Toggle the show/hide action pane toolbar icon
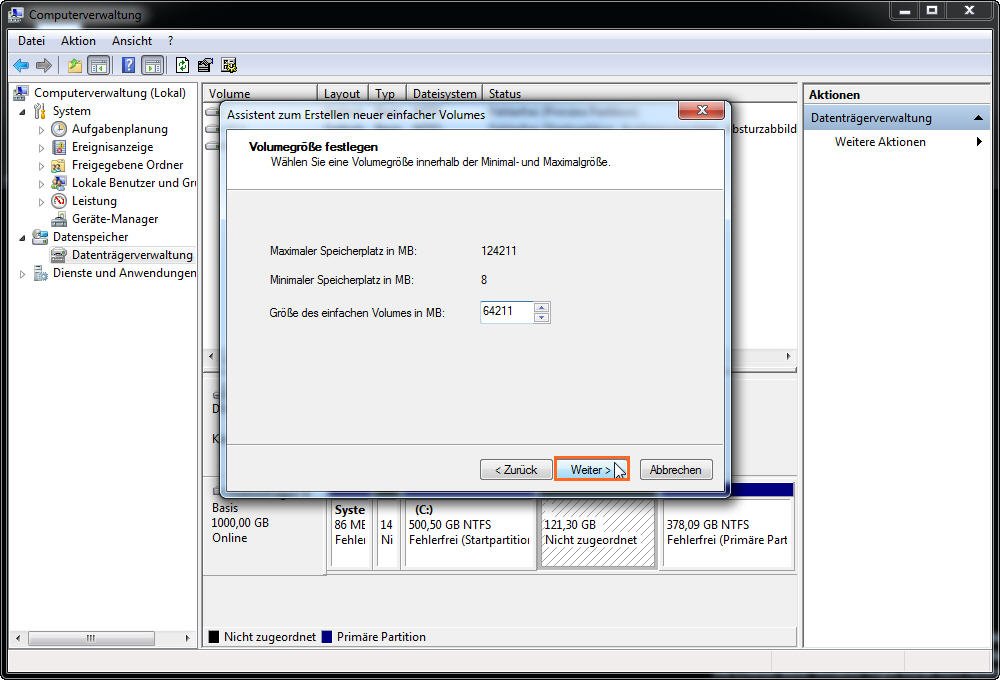The width and height of the screenshot is (1000, 680). pyautogui.click(x=152, y=65)
